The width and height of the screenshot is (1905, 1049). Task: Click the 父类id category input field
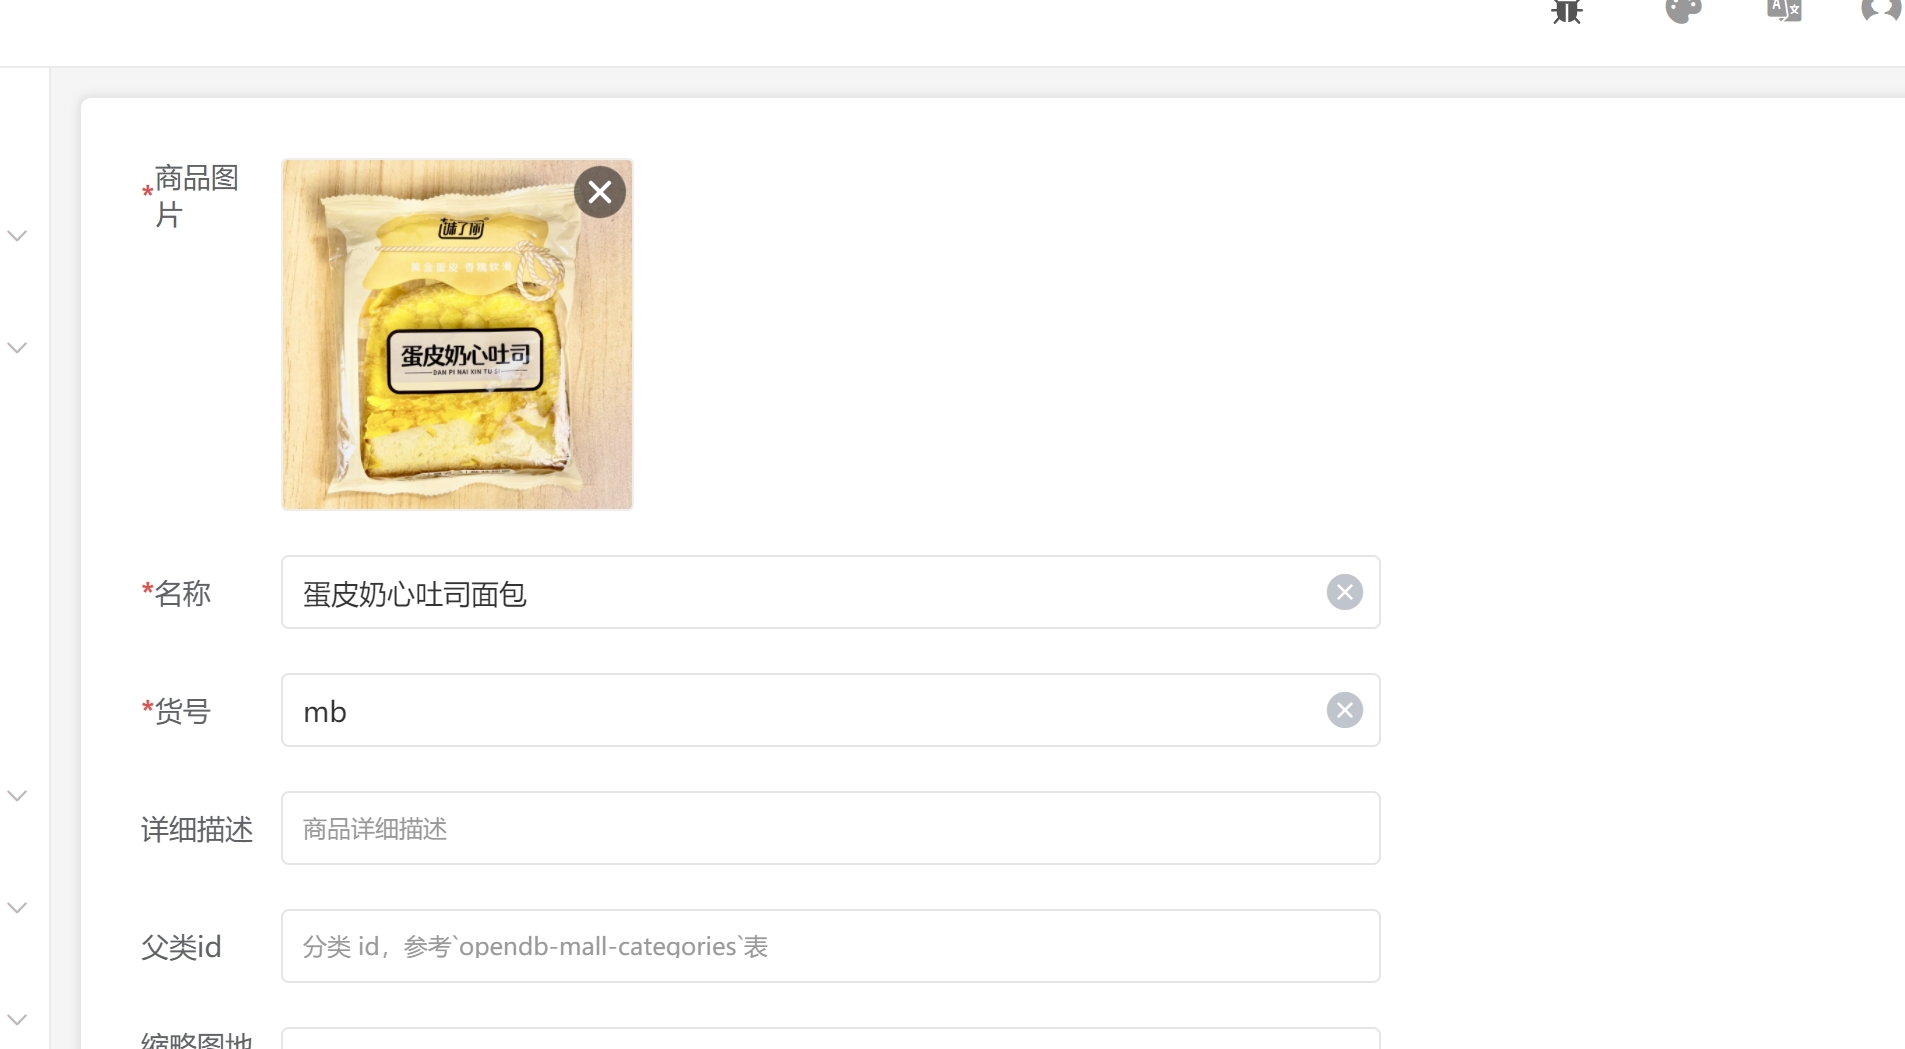pos(831,946)
